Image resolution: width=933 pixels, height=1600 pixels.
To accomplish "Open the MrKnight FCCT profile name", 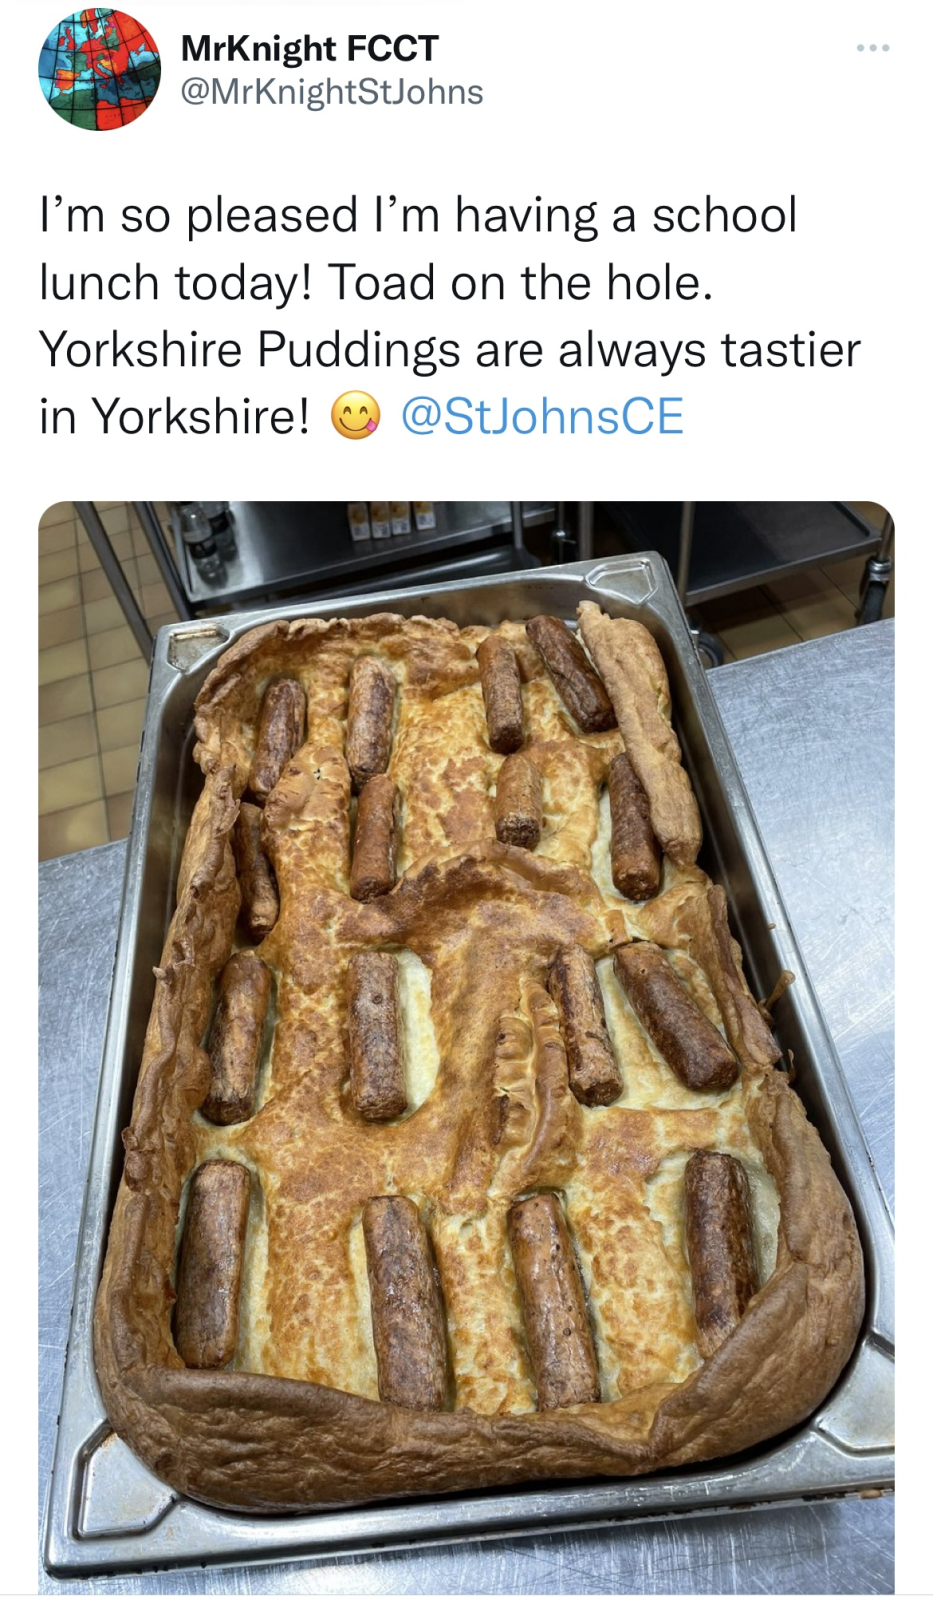I will 309,48.
